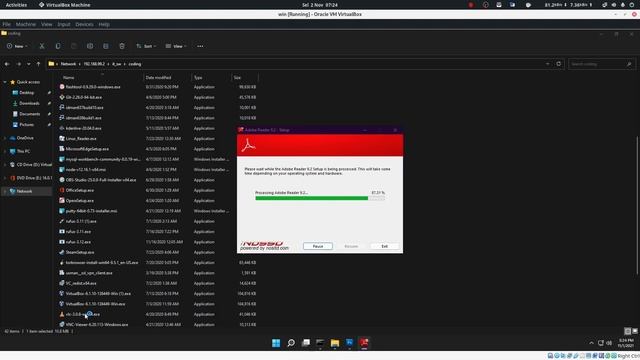Viewport: 640px width, 360px height.
Task: Click the green setup progress bar
Action: pos(320,198)
